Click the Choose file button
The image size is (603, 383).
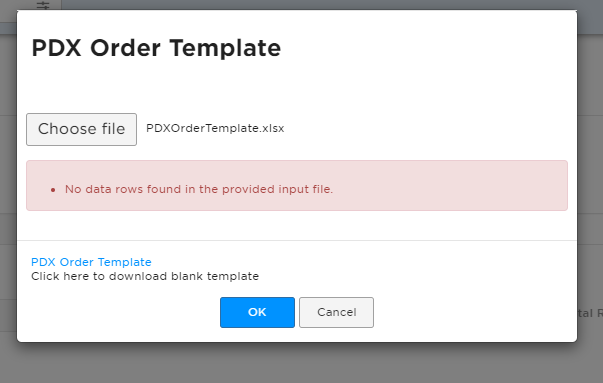(82, 129)
